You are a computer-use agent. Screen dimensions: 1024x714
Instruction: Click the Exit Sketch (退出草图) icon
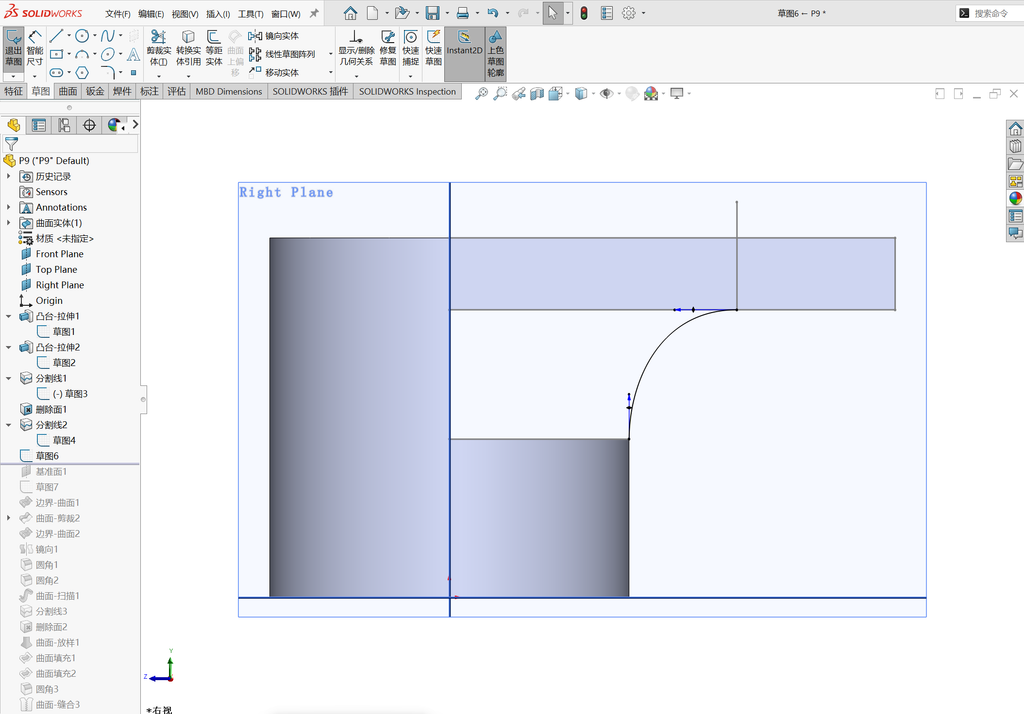point(14,48)
